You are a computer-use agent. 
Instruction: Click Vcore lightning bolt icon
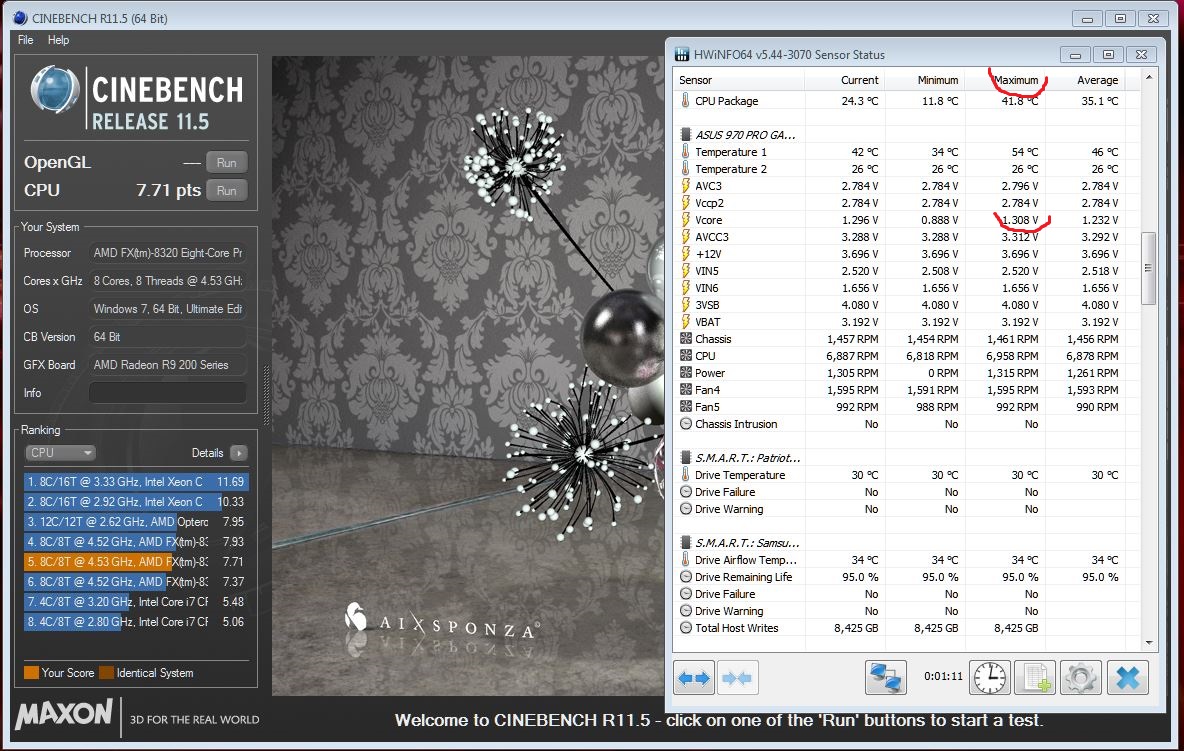[x=685, y=220]
